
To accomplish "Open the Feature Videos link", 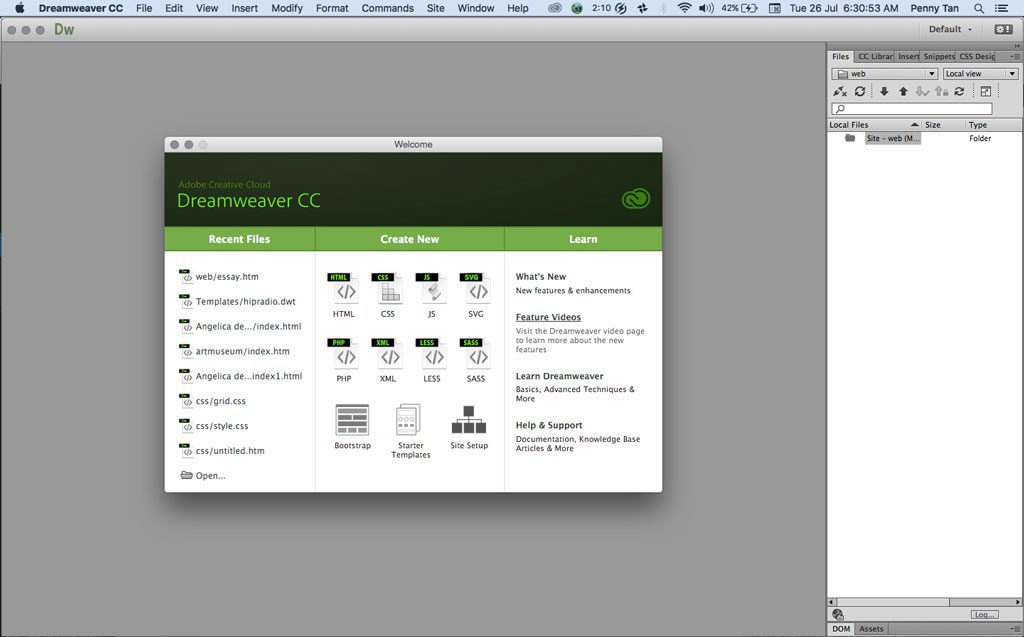I will (x=548, y=317).
